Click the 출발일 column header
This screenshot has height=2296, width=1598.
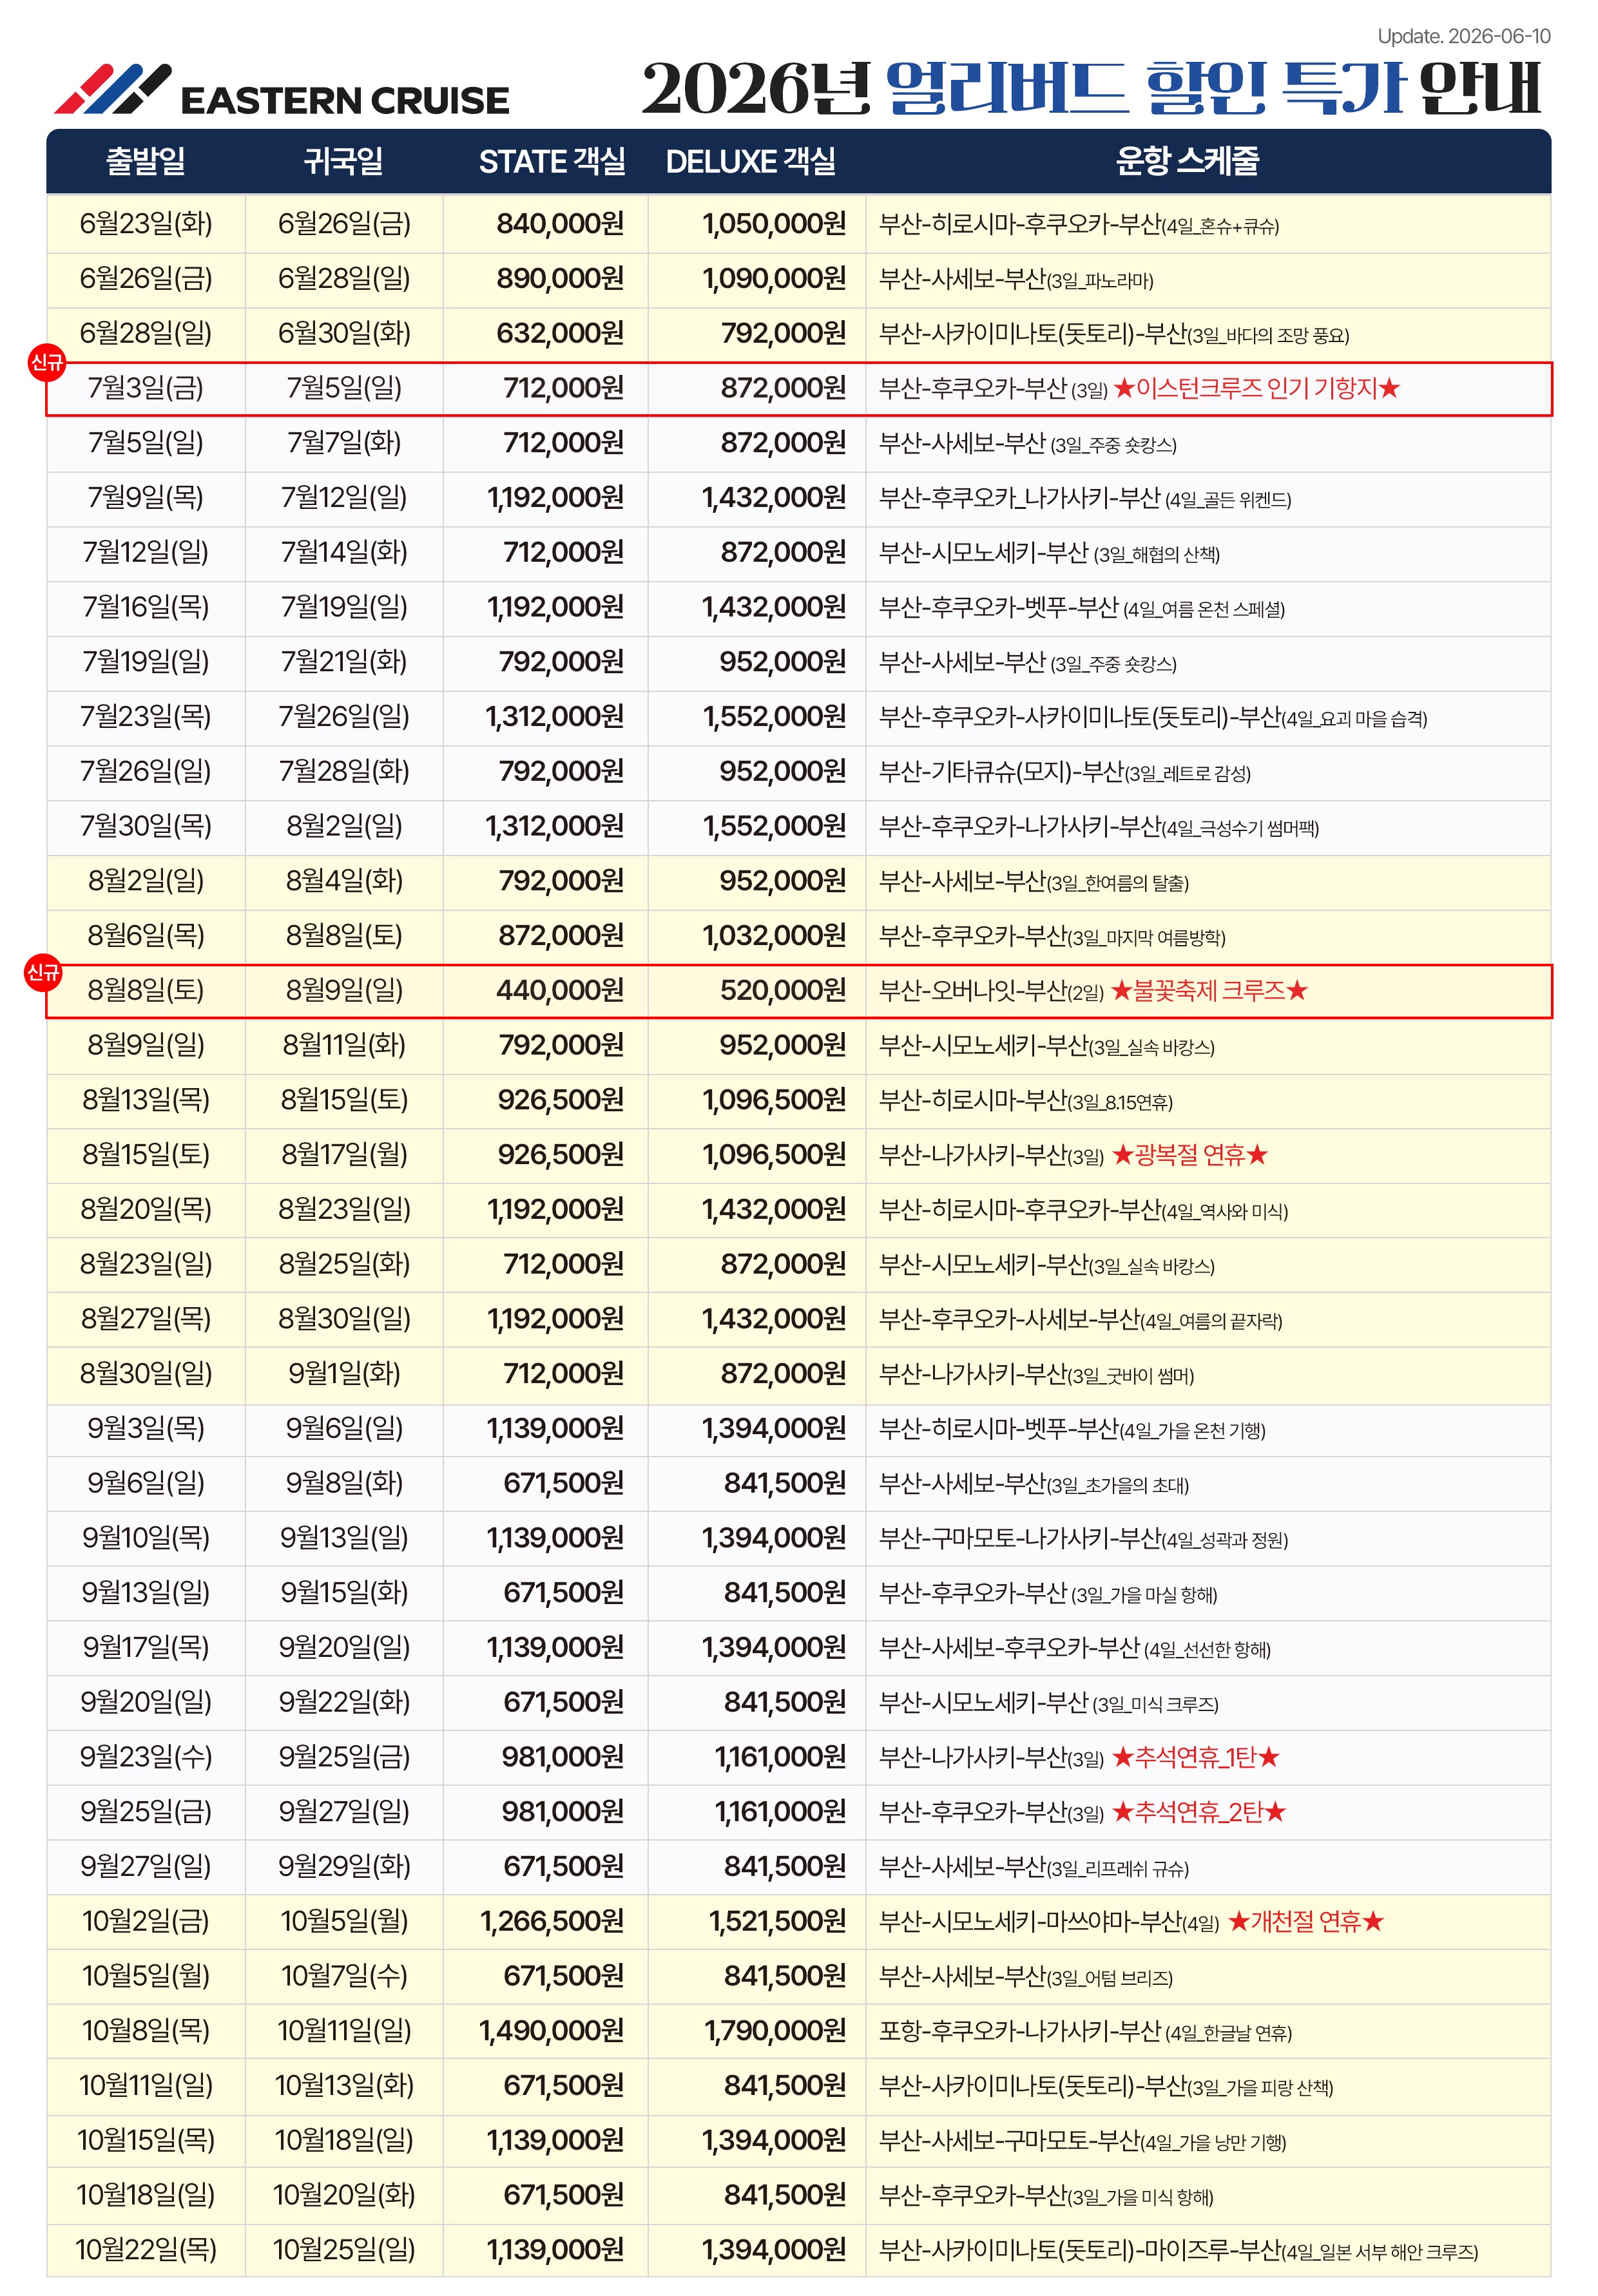pyautogui.click(x=146, y=162)
